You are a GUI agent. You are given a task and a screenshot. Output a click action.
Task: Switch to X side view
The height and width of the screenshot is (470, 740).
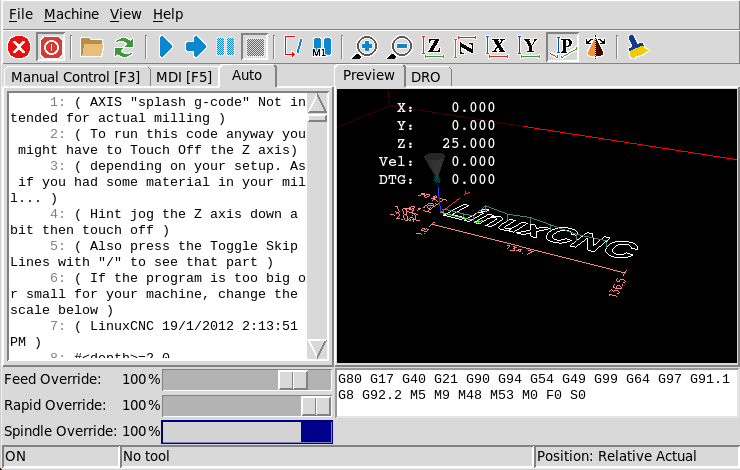(497, 47)
